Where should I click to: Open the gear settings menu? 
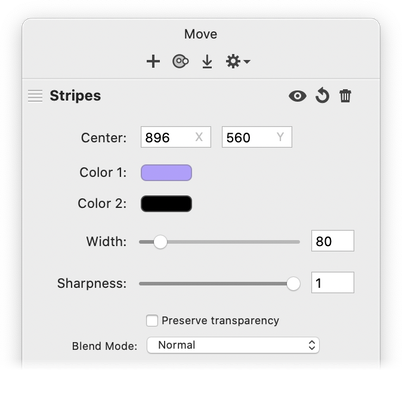coord(233,62)
